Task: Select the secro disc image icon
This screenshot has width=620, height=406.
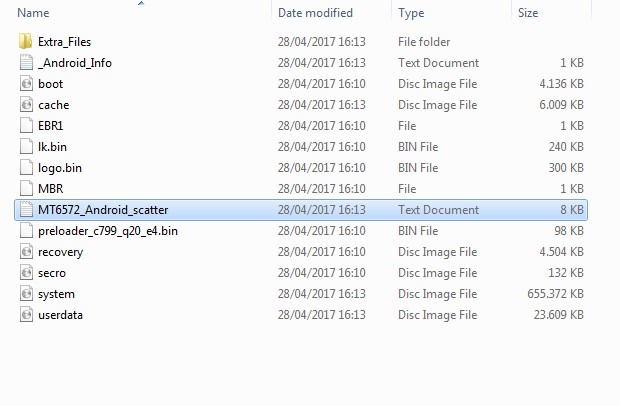Action: [x=26, y=272]
